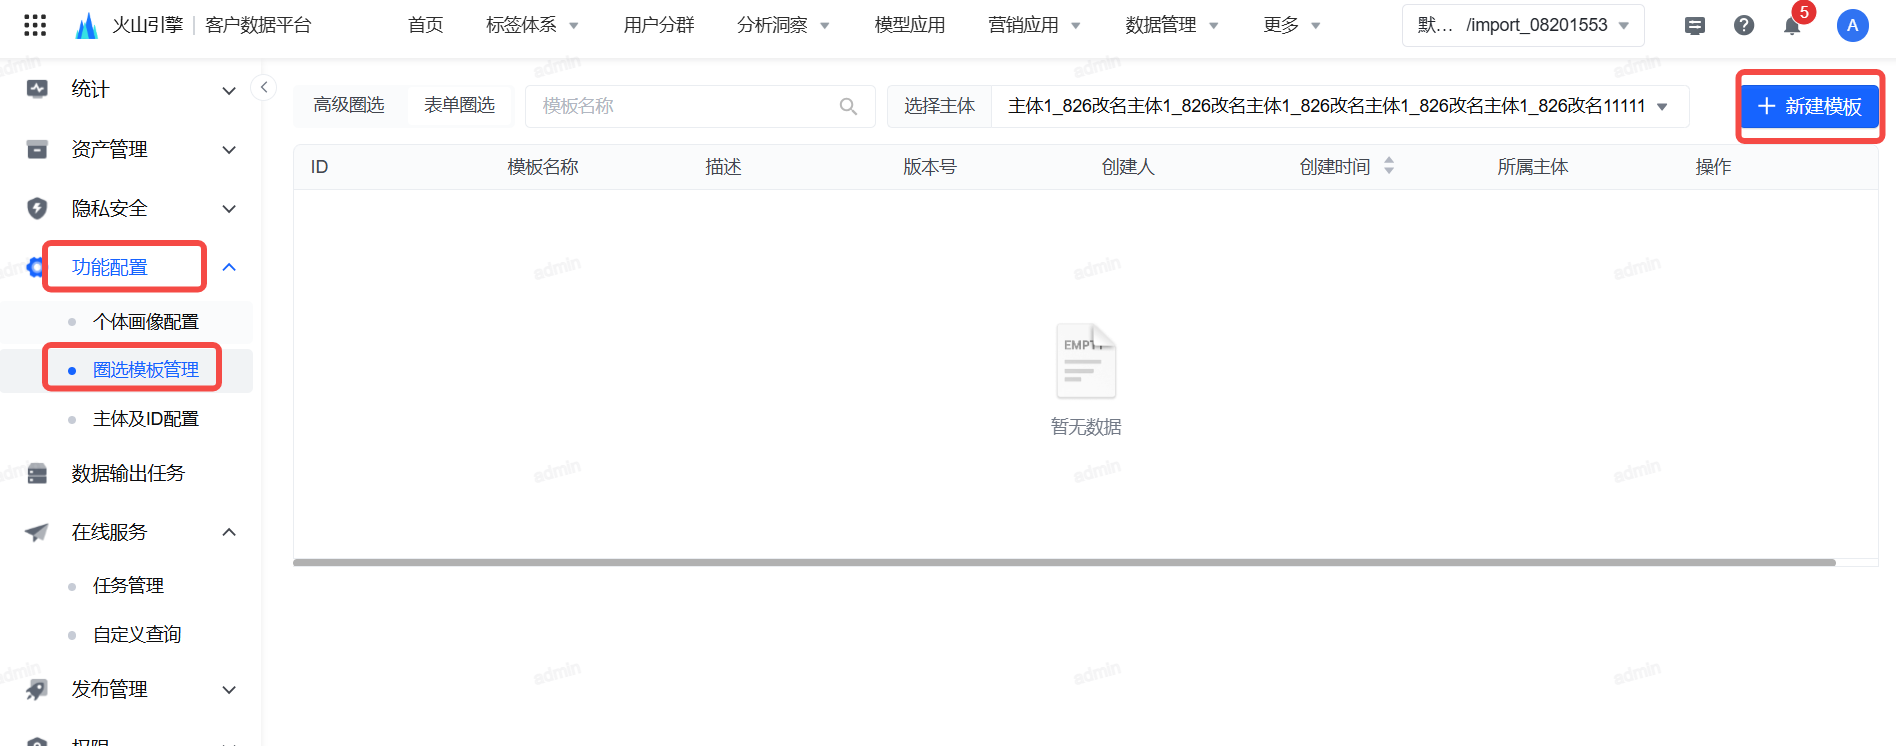This screenshot has height=746, width=1896.
Task: Open 圈选模板管理 in the sidebar
Action: tap(146, 370)
